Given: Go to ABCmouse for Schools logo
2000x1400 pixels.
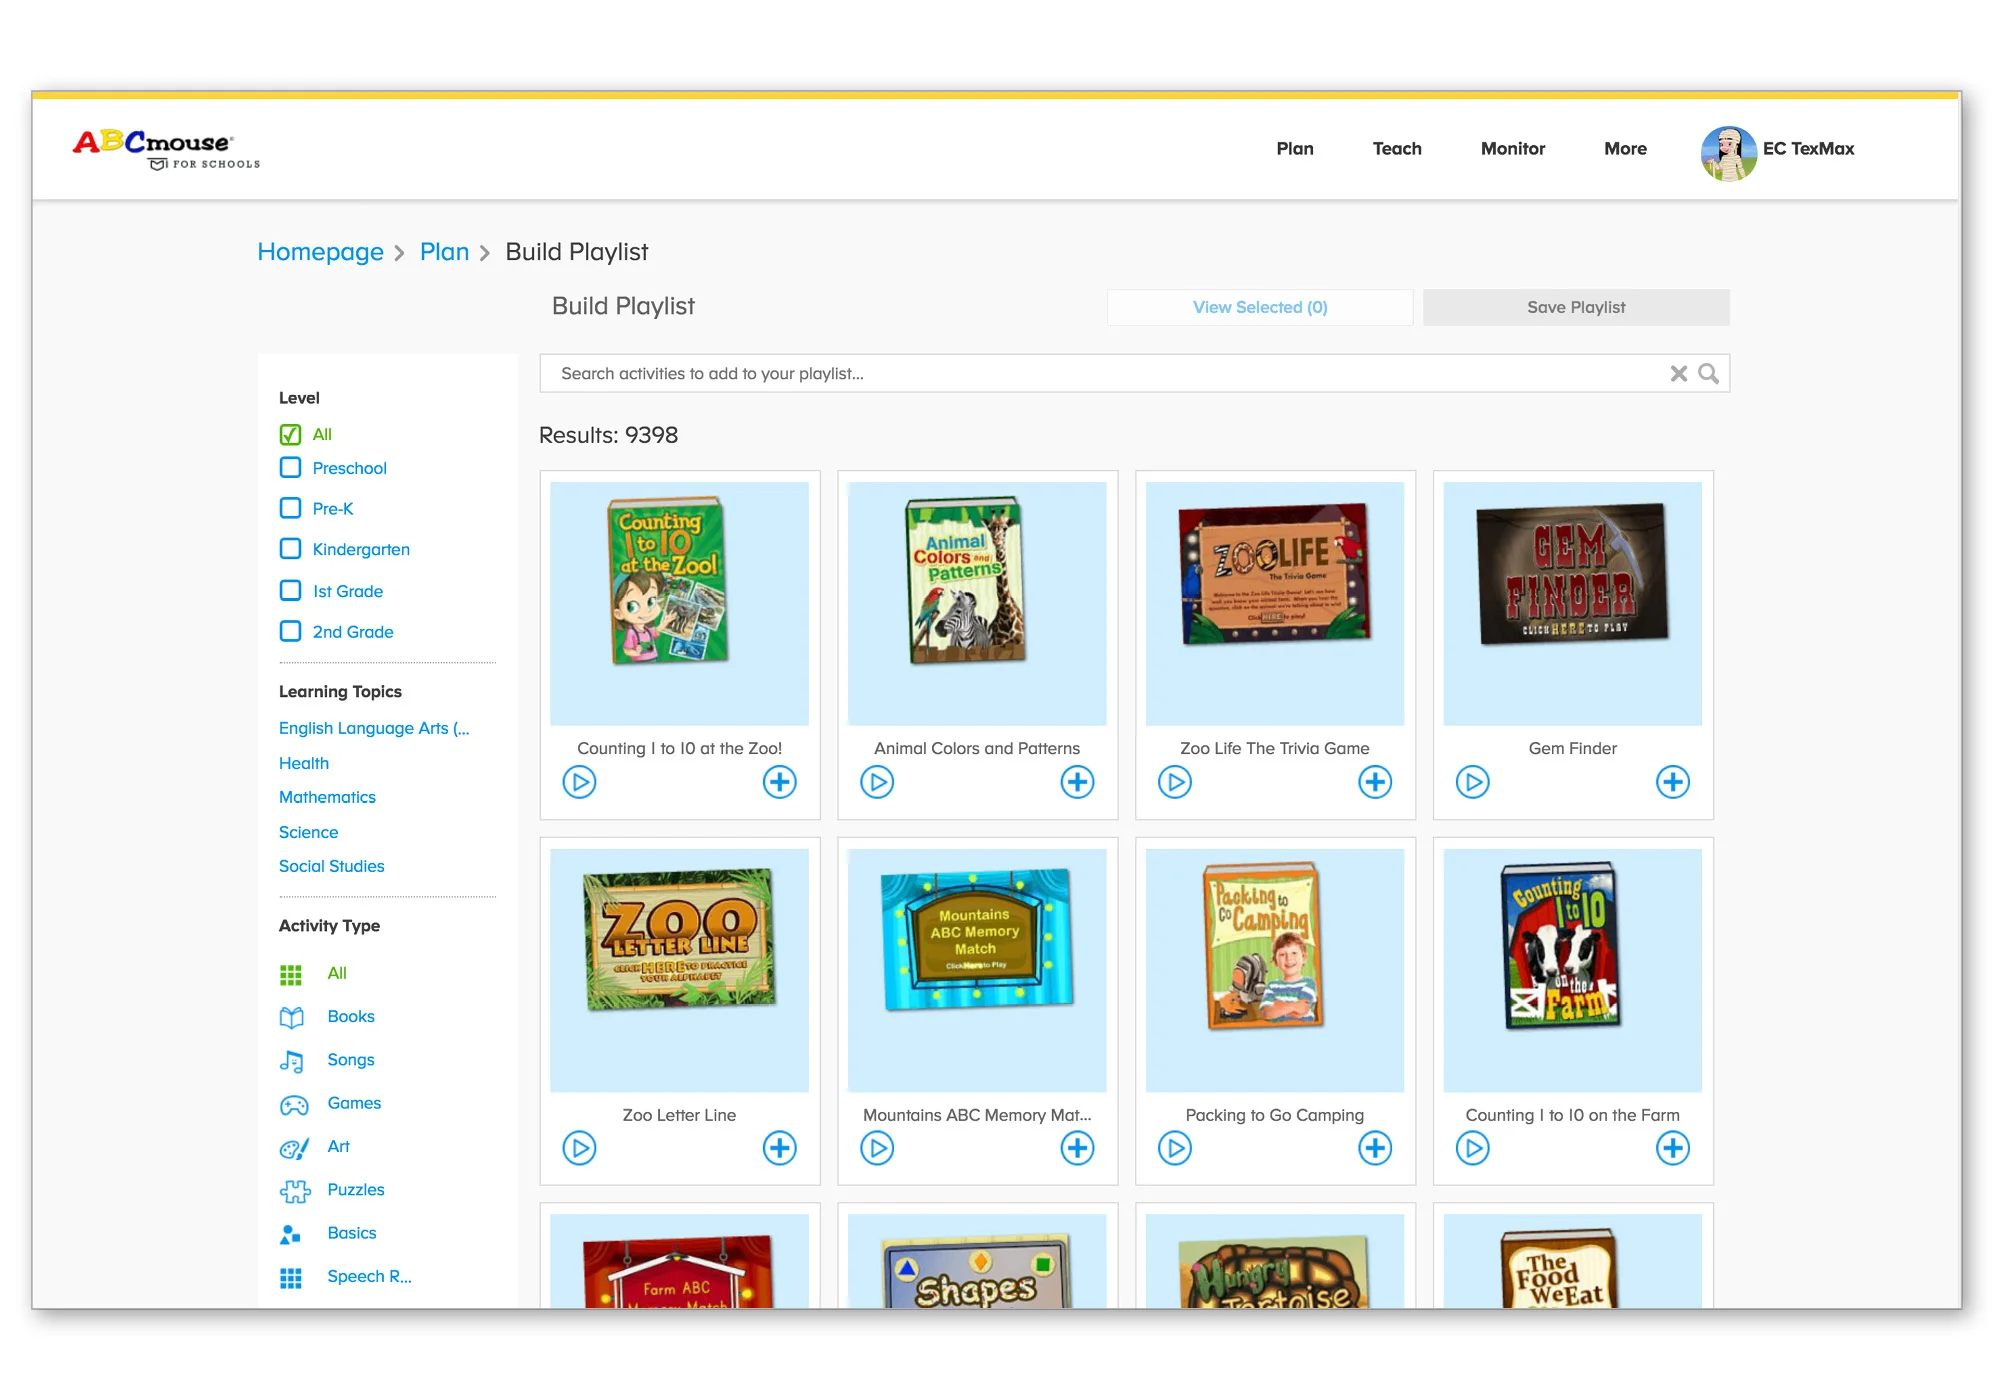Looking at the screenshot, I should tap(166, 149).
